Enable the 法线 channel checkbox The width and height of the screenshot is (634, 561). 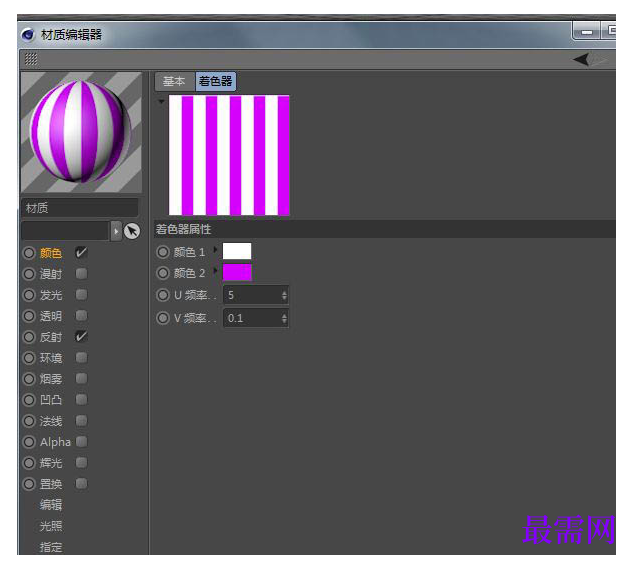pyautogui.click(x=81, y=421)
